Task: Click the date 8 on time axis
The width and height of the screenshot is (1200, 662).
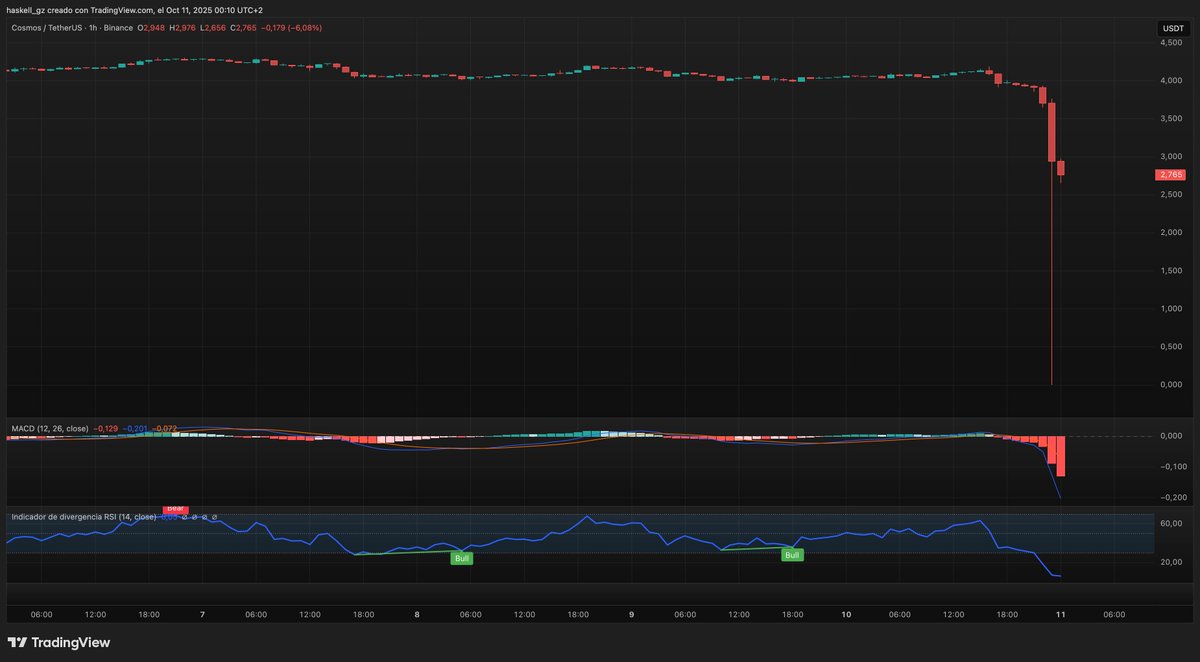Action: click(416, 615)
